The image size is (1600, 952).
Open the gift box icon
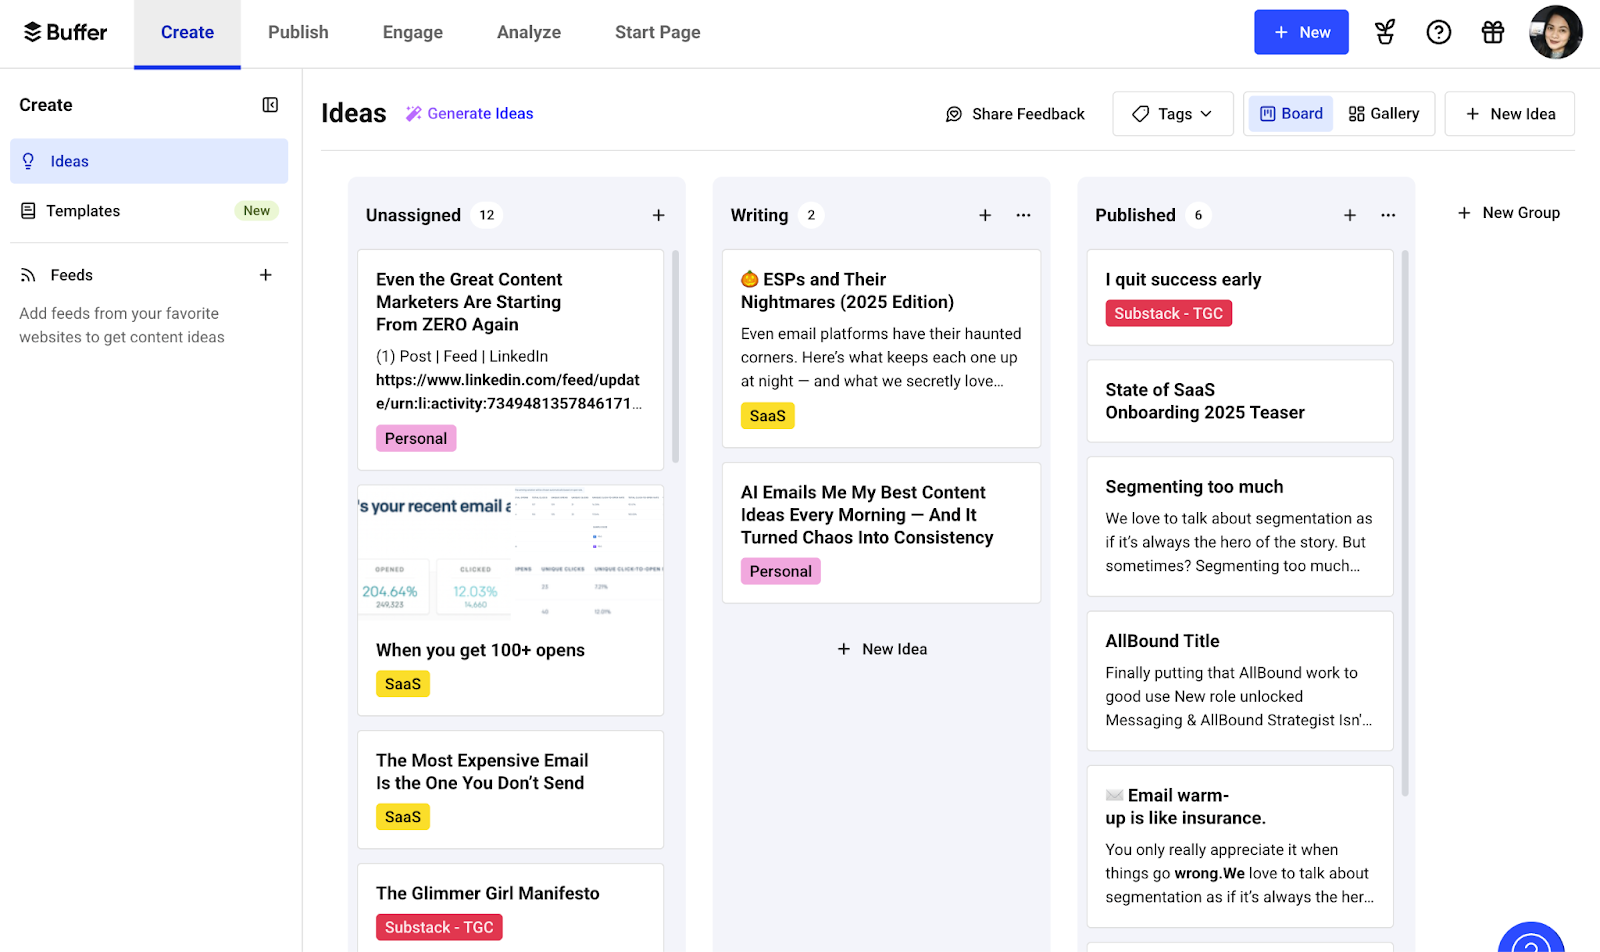(x=1492, y=32)
